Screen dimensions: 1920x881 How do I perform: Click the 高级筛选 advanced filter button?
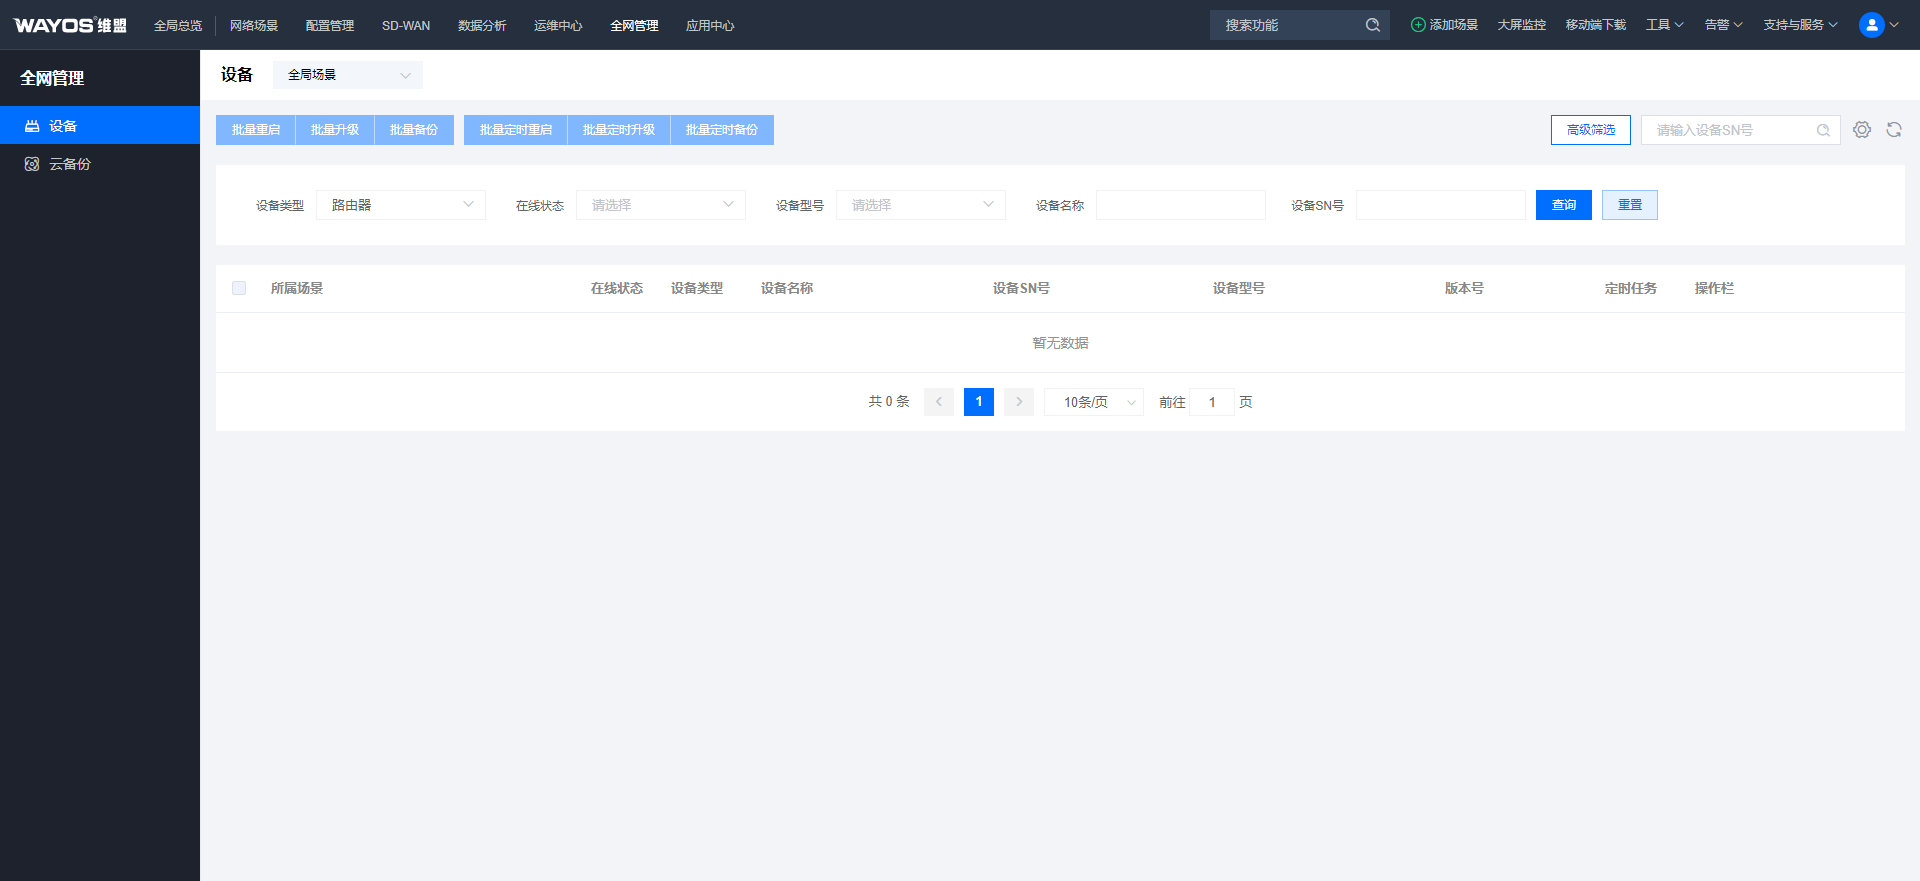pyautogui.click(x=1590, y=130)
